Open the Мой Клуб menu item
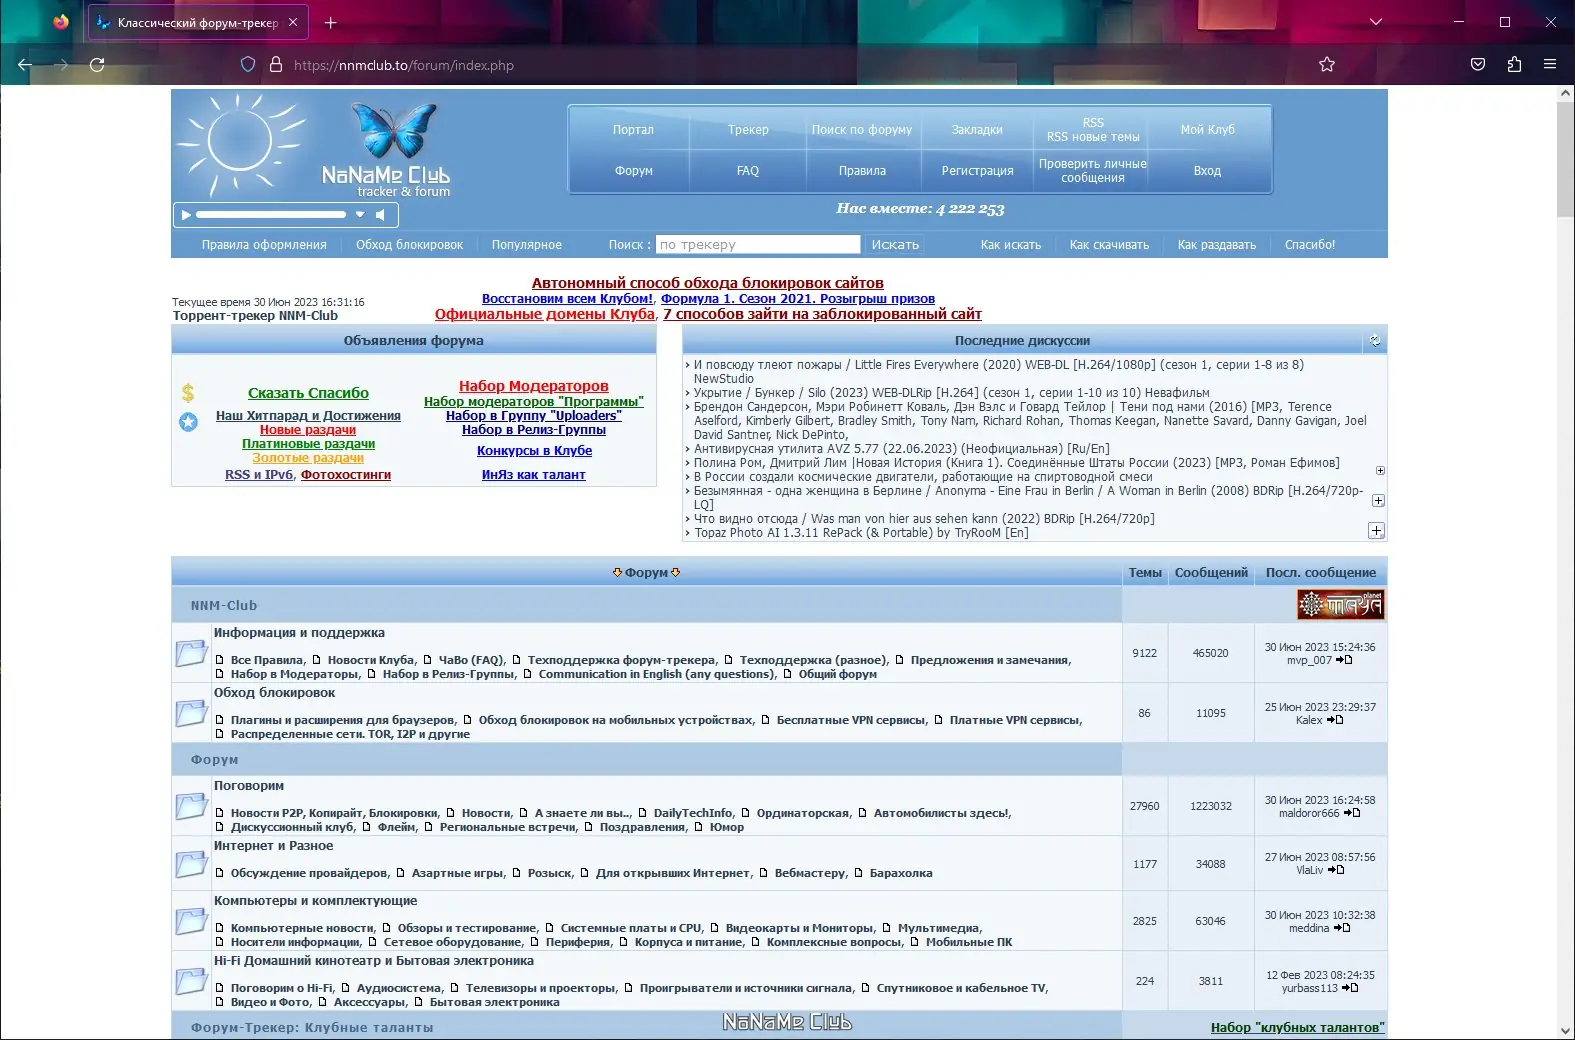 (1207, 130)
